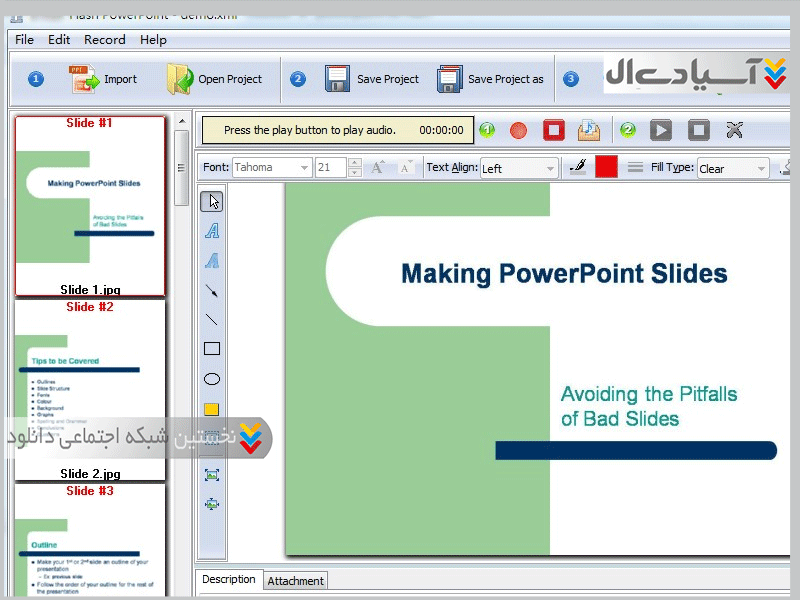Click the red color swatch
800x600 pixels.
pos(606,167)
